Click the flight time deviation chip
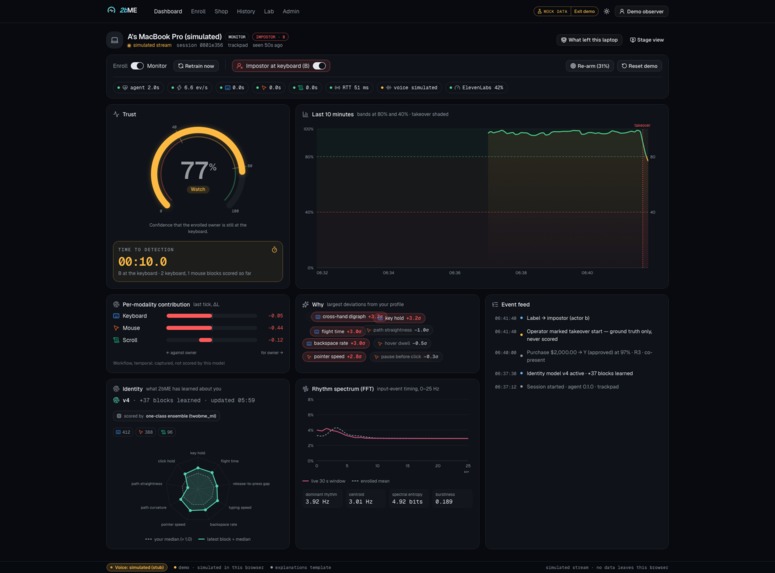This screenshot has height=573, width=775. coord(338,331)
